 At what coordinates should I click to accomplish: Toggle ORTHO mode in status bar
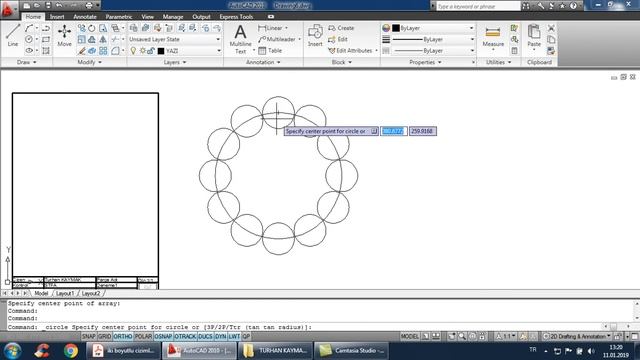[x=123, y=337]
